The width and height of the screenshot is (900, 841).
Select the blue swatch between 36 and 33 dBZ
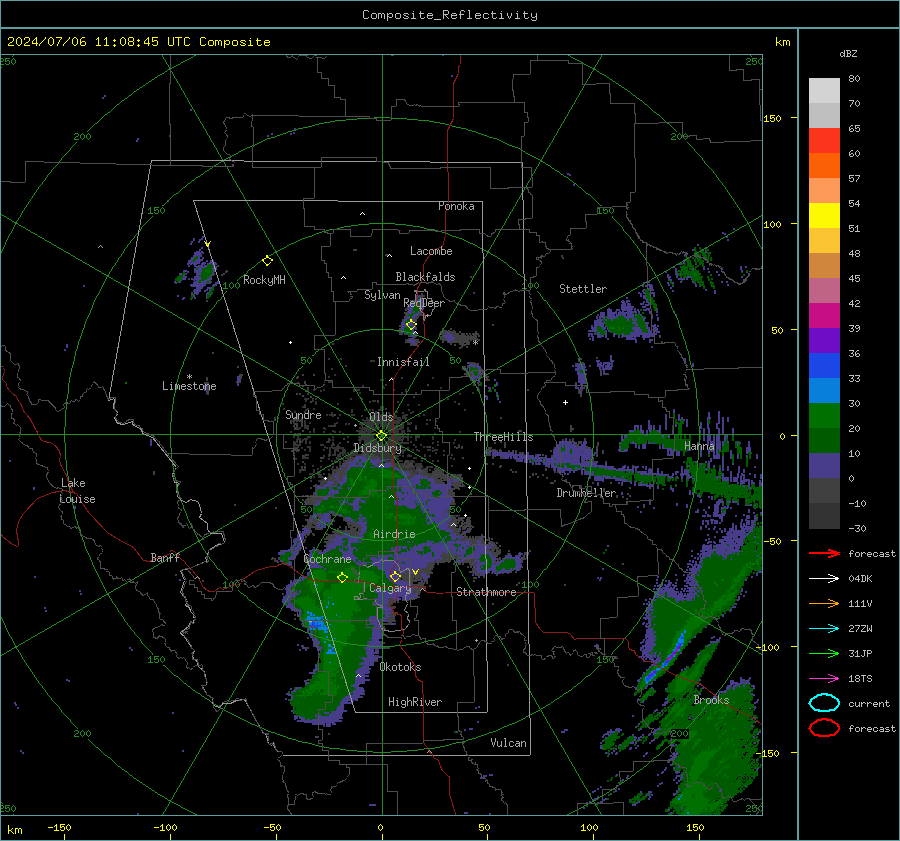click(x=824, y=366)
